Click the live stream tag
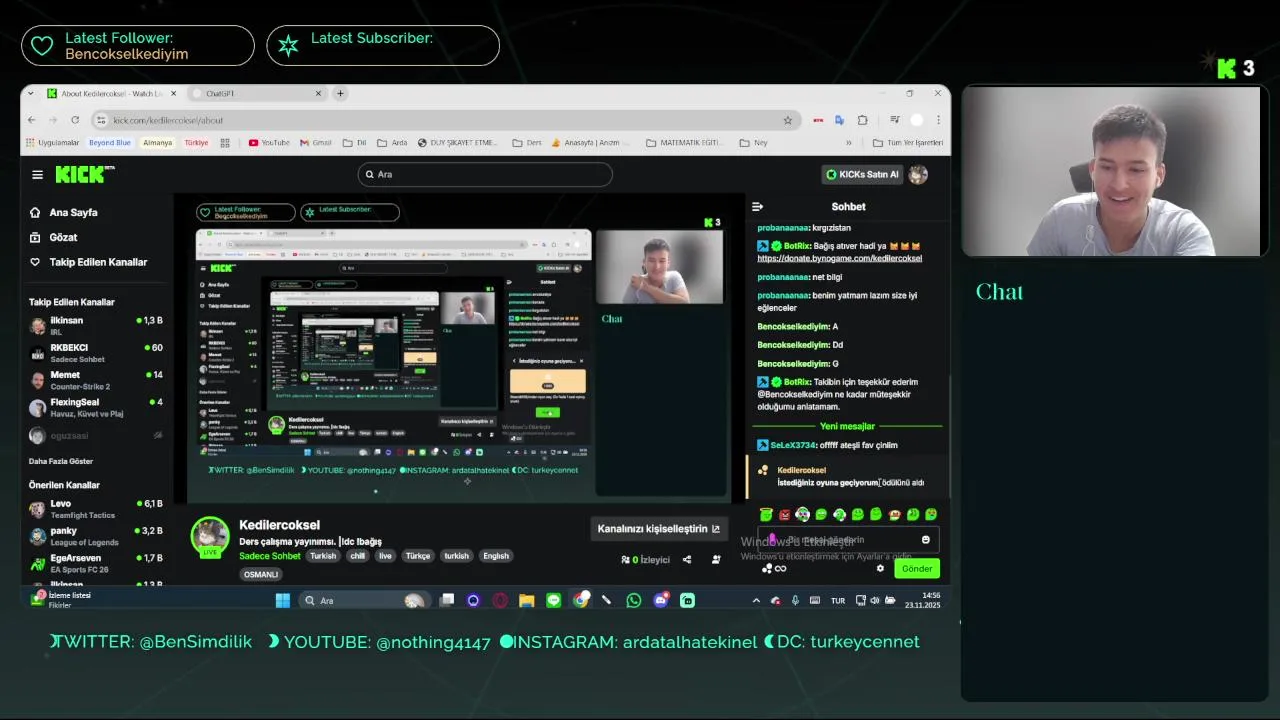The width and height of the screenshot is (1280, 720). [385, 556]
